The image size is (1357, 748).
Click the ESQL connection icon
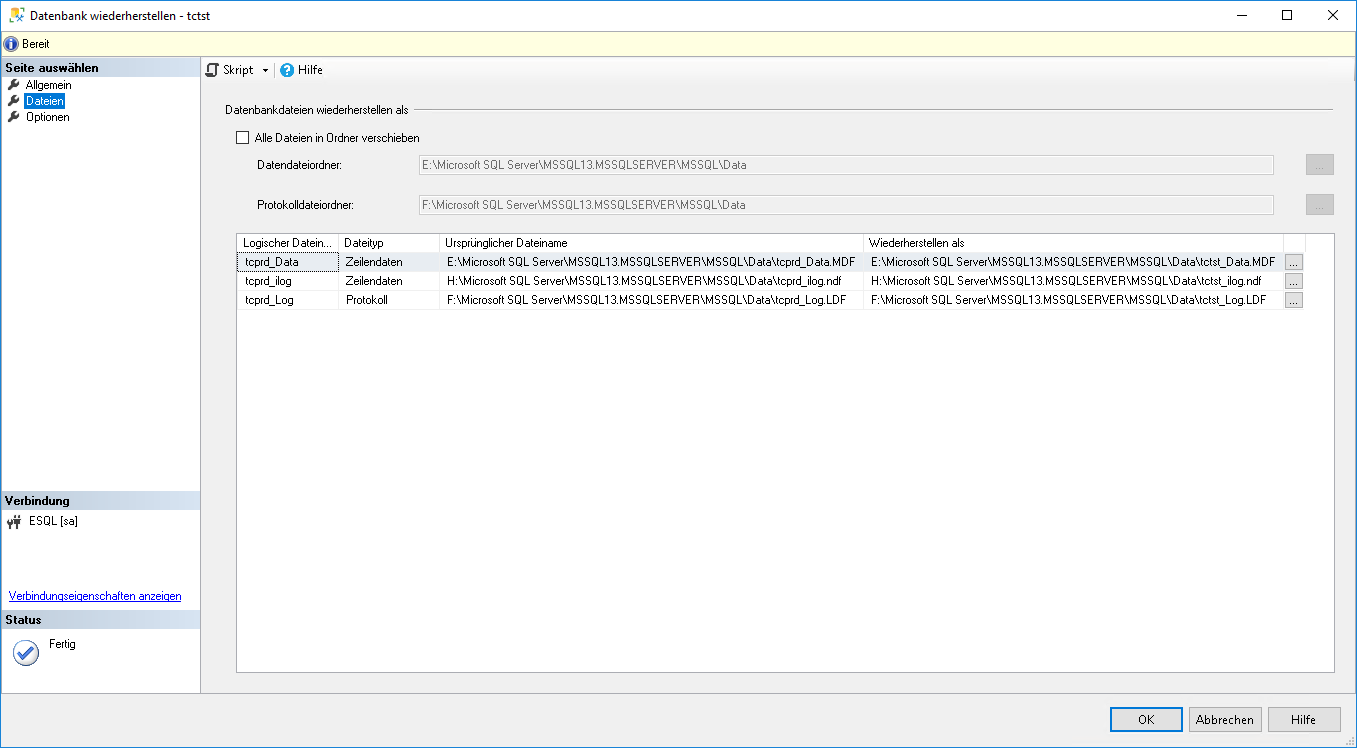[14, 522]
